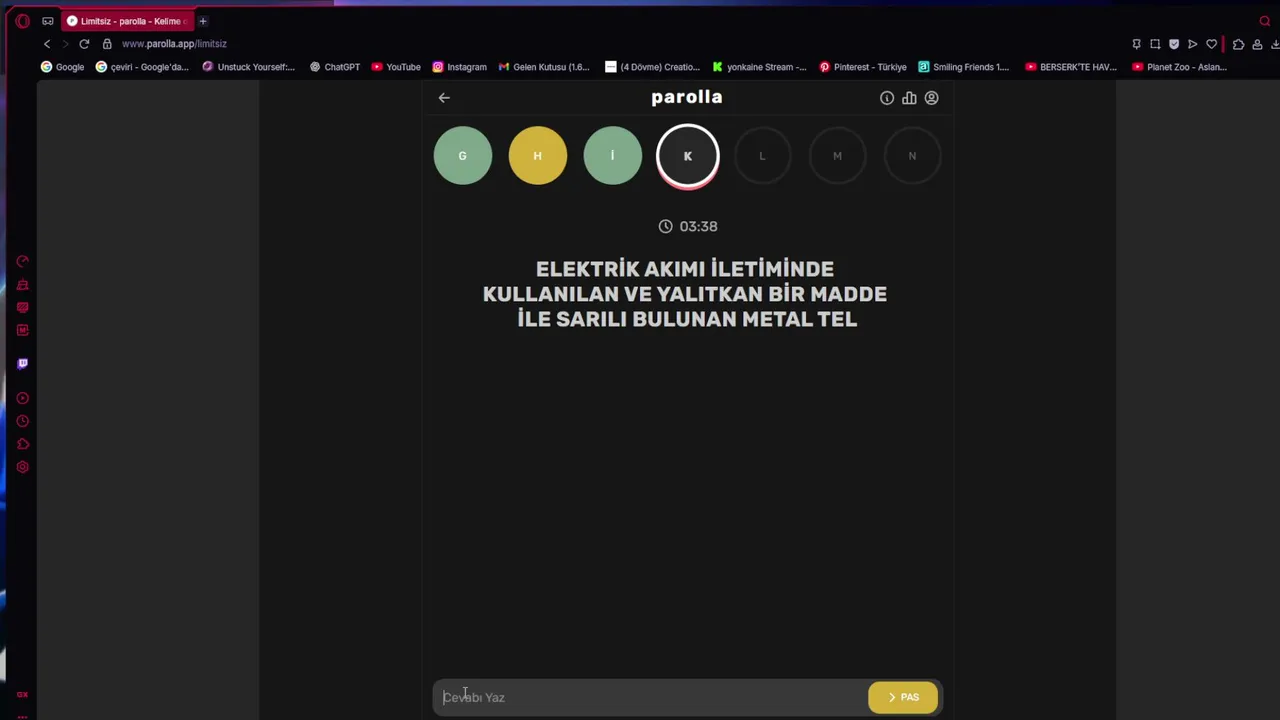The width and height of the screenshot is (1280, 720).
Task: Open the browser account profile icon
Action: tap(1257, 44)
